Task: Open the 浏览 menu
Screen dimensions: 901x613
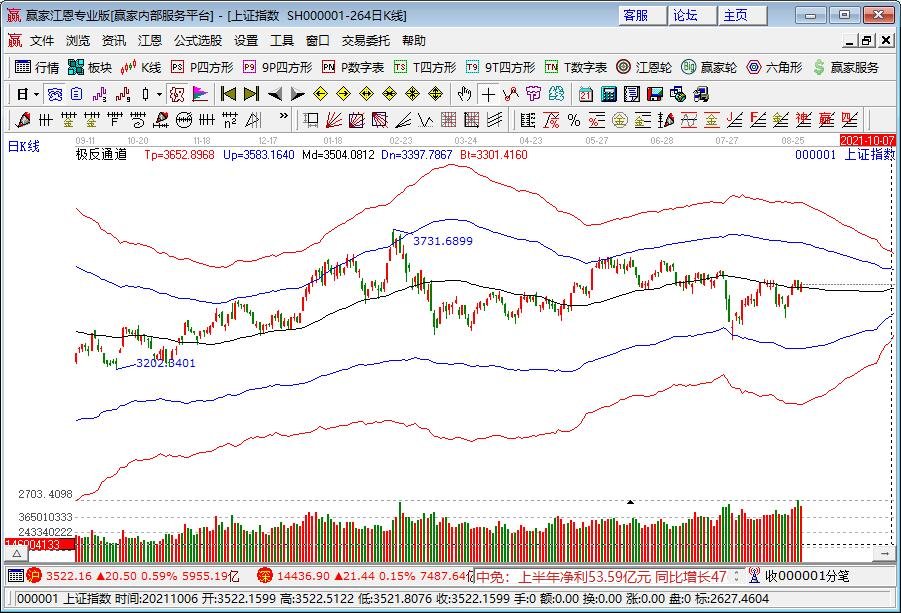Action: (x=78, y=41)
